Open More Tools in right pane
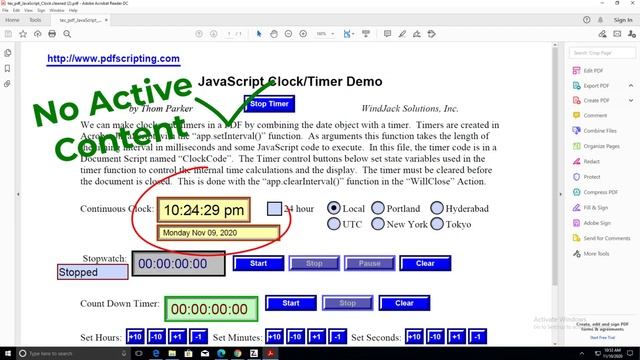Image resolution: width=640 pixels, height=360 pixels. [591, 253]
